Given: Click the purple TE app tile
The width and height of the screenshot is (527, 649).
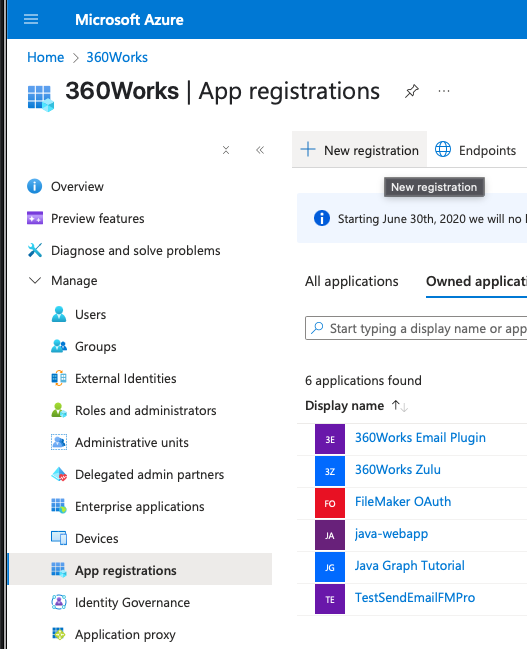Looking at the screenshot, I should 330,599.
